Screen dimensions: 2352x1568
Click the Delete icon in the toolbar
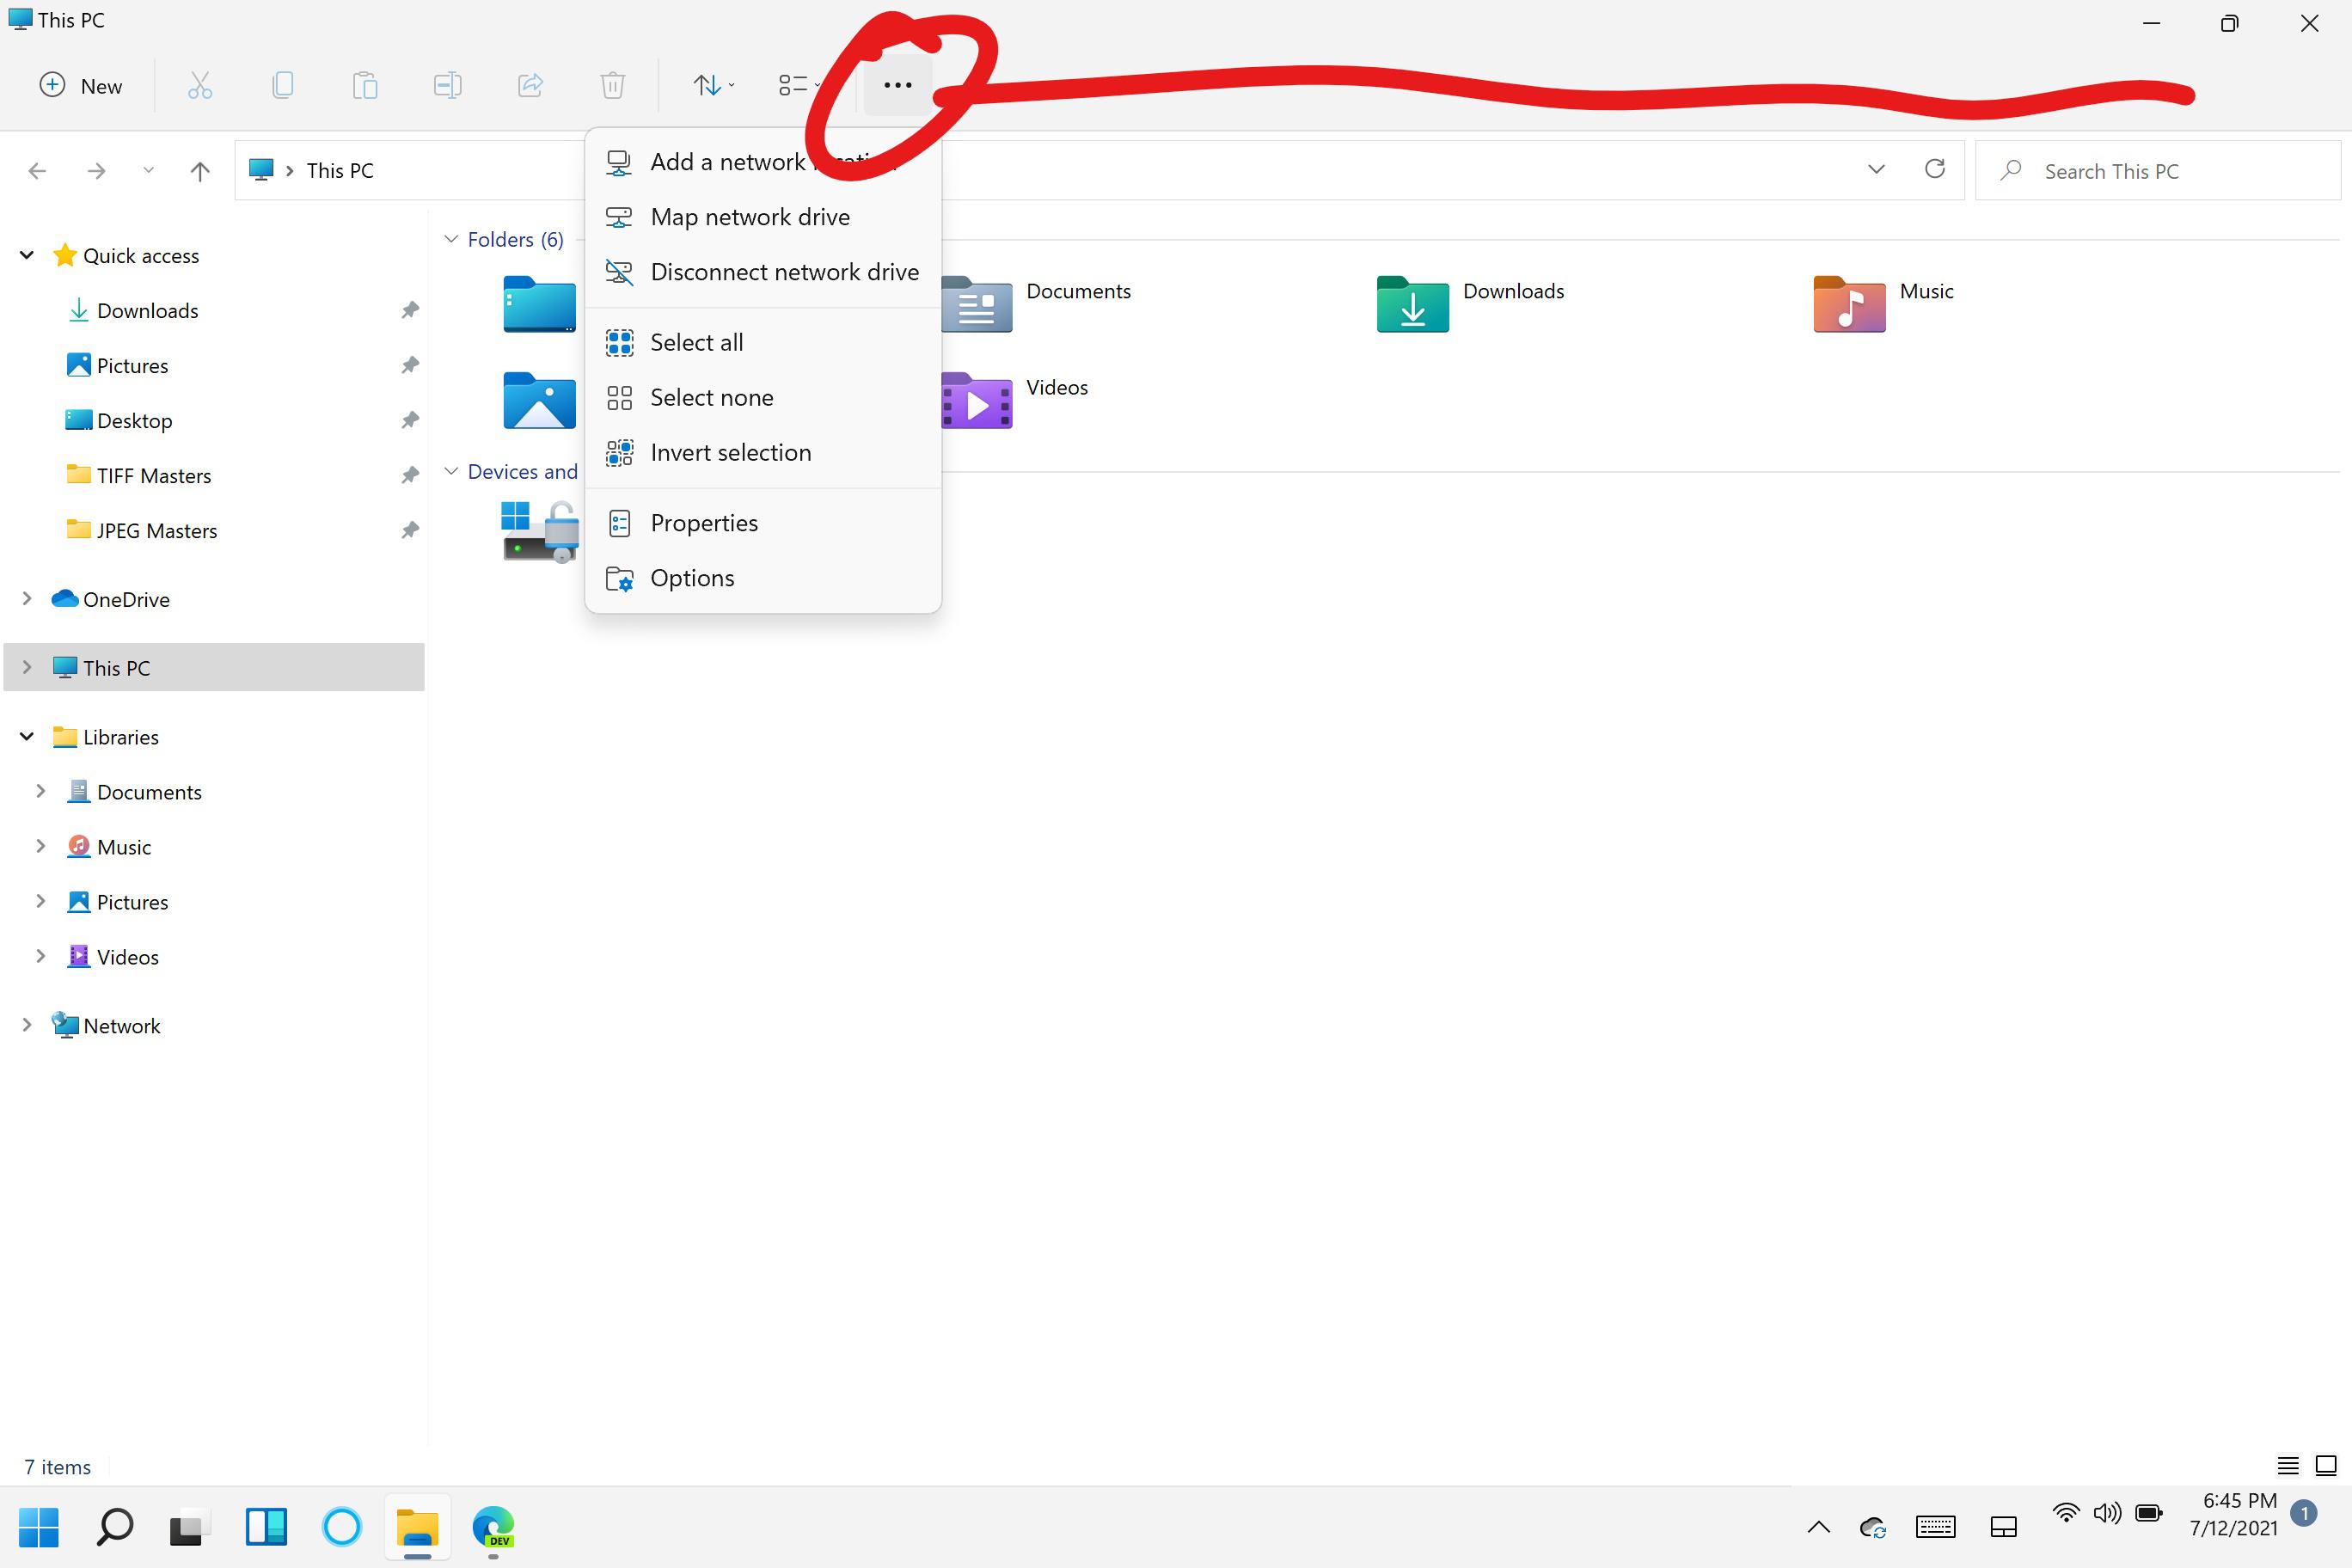click(613, 85)
